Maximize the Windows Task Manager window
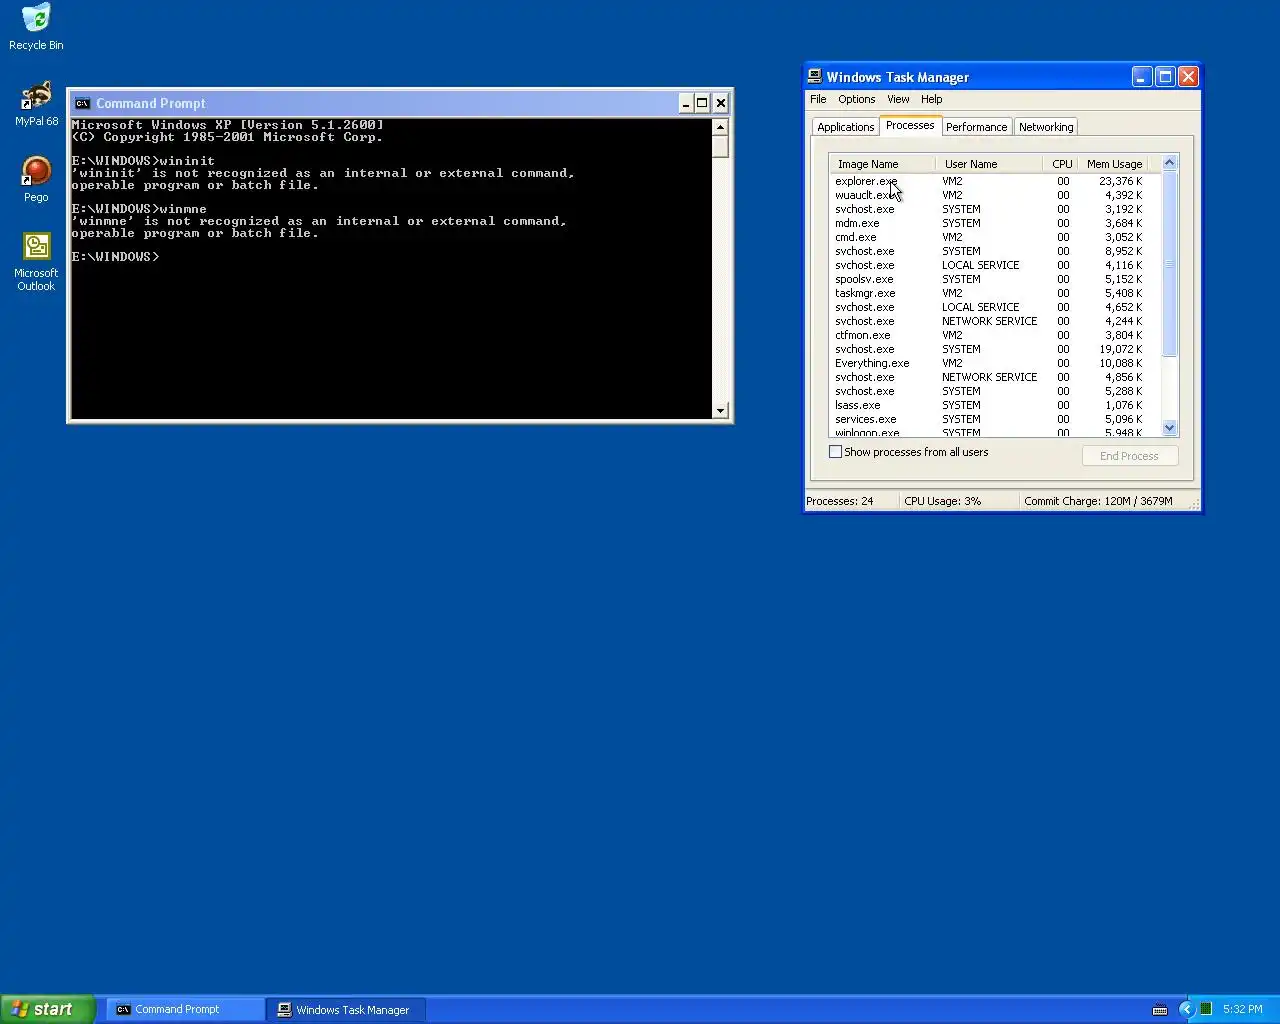1280x1024 pixels. pyautogui.click(x=1165, y=77)
